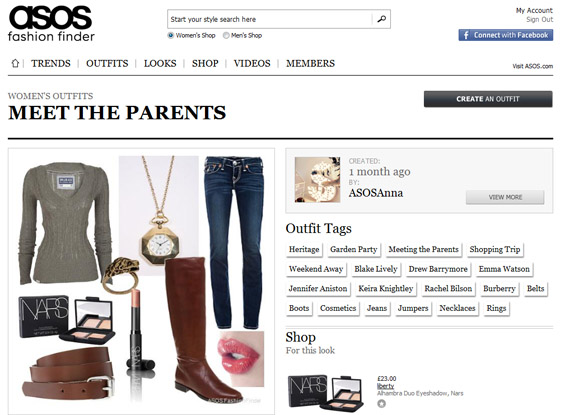Viewport: 565px width, 415px height.
Task: Click the View More button
Action: (505, 197)
